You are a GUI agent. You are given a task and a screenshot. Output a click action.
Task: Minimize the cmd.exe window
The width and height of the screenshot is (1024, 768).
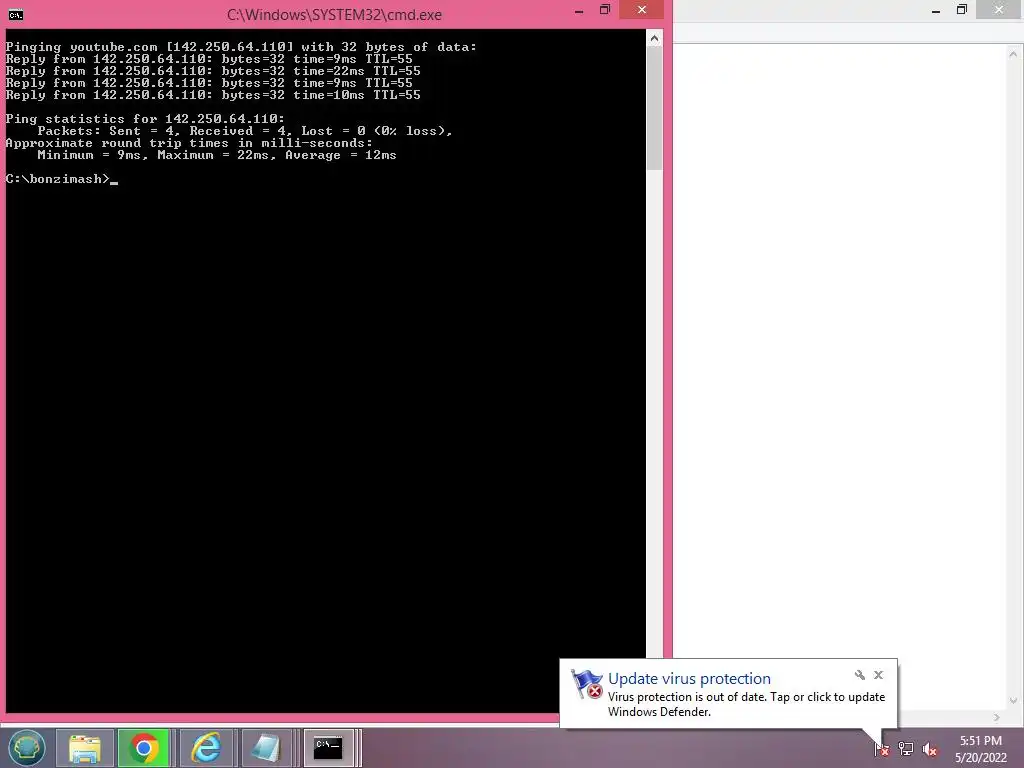[579, 11]
